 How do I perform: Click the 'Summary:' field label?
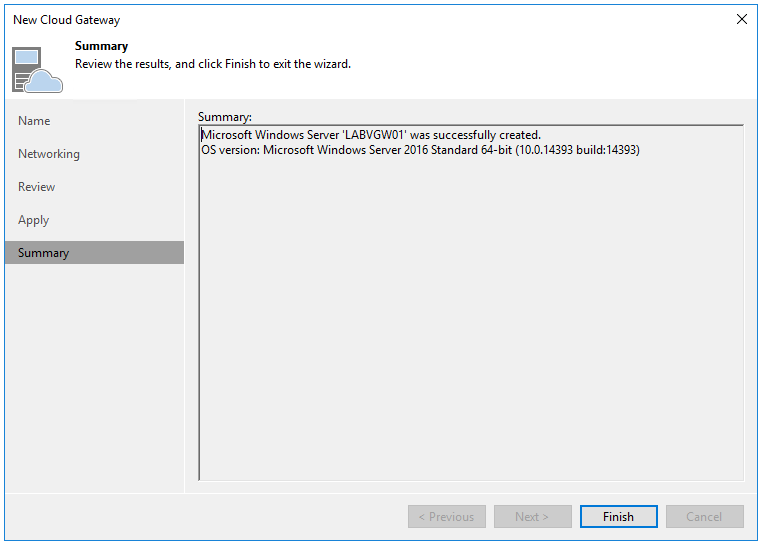225,117
